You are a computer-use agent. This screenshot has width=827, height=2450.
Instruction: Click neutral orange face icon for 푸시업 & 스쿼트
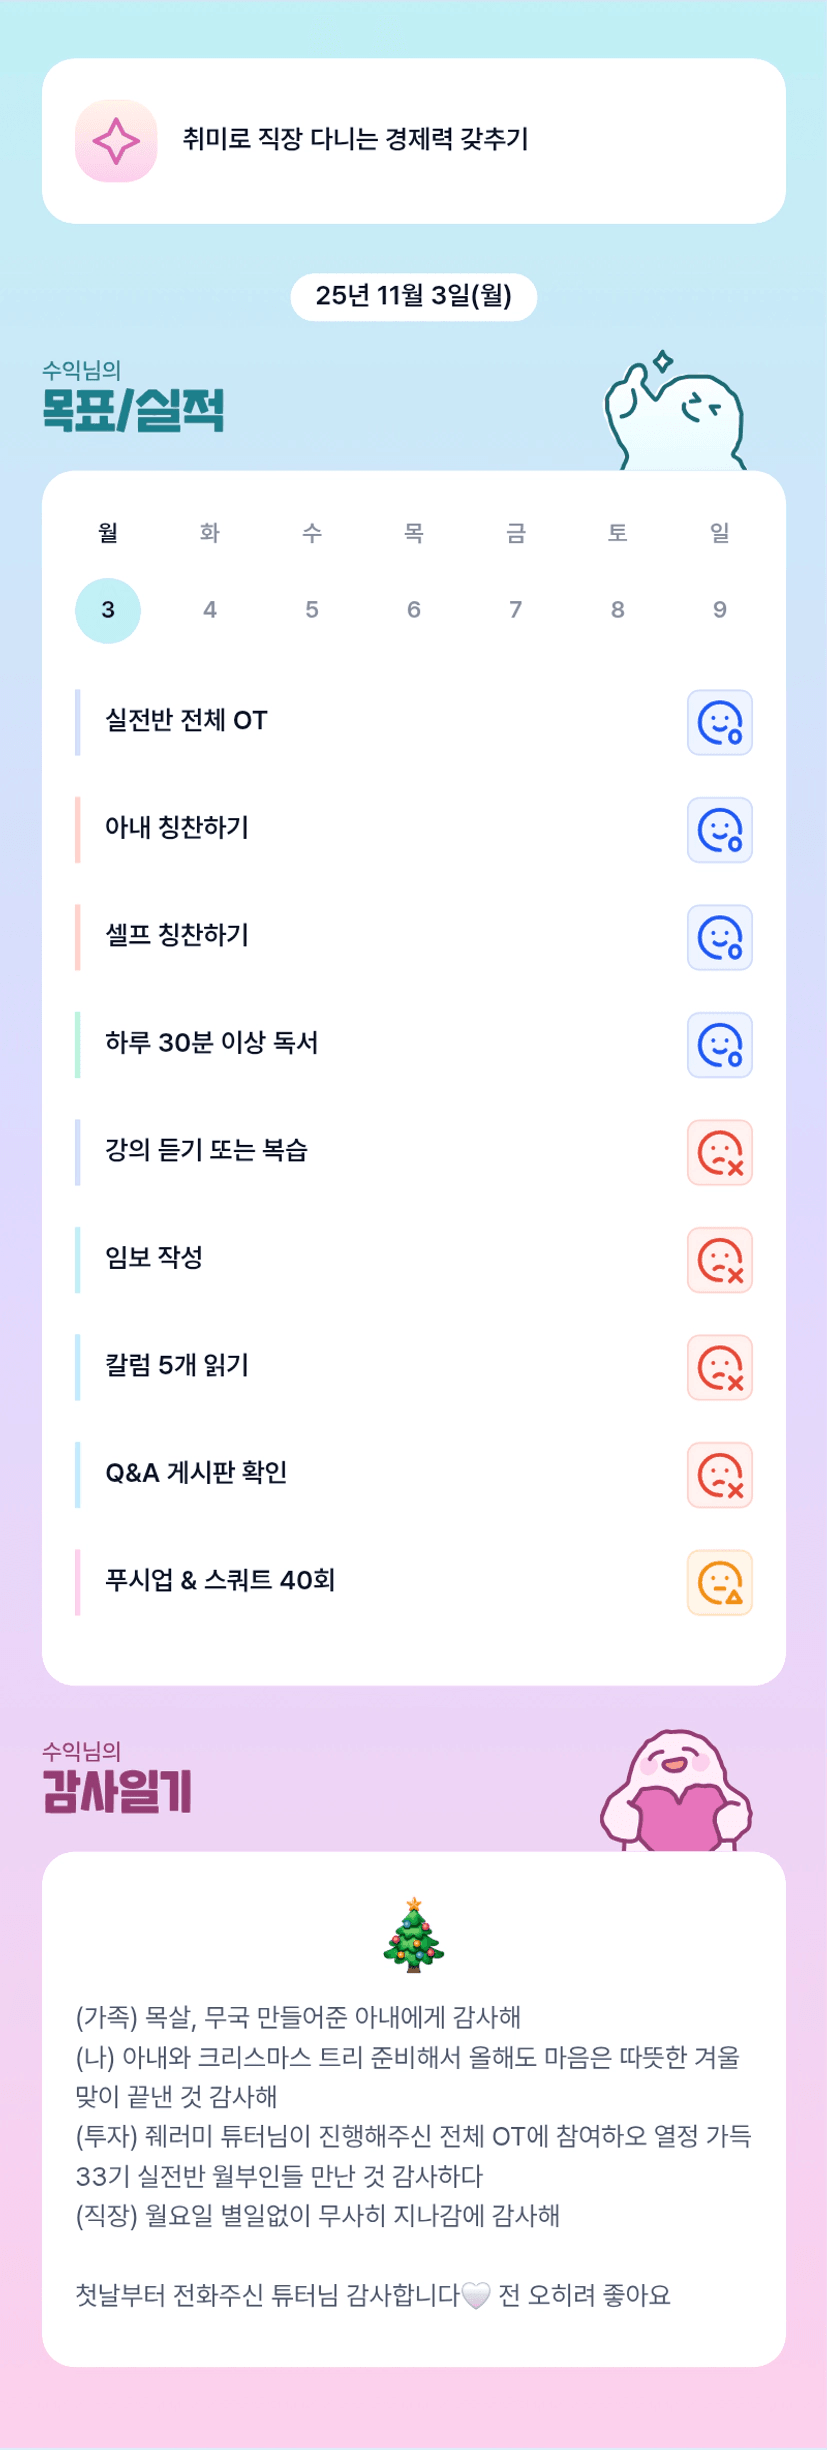coord(719,1582)
